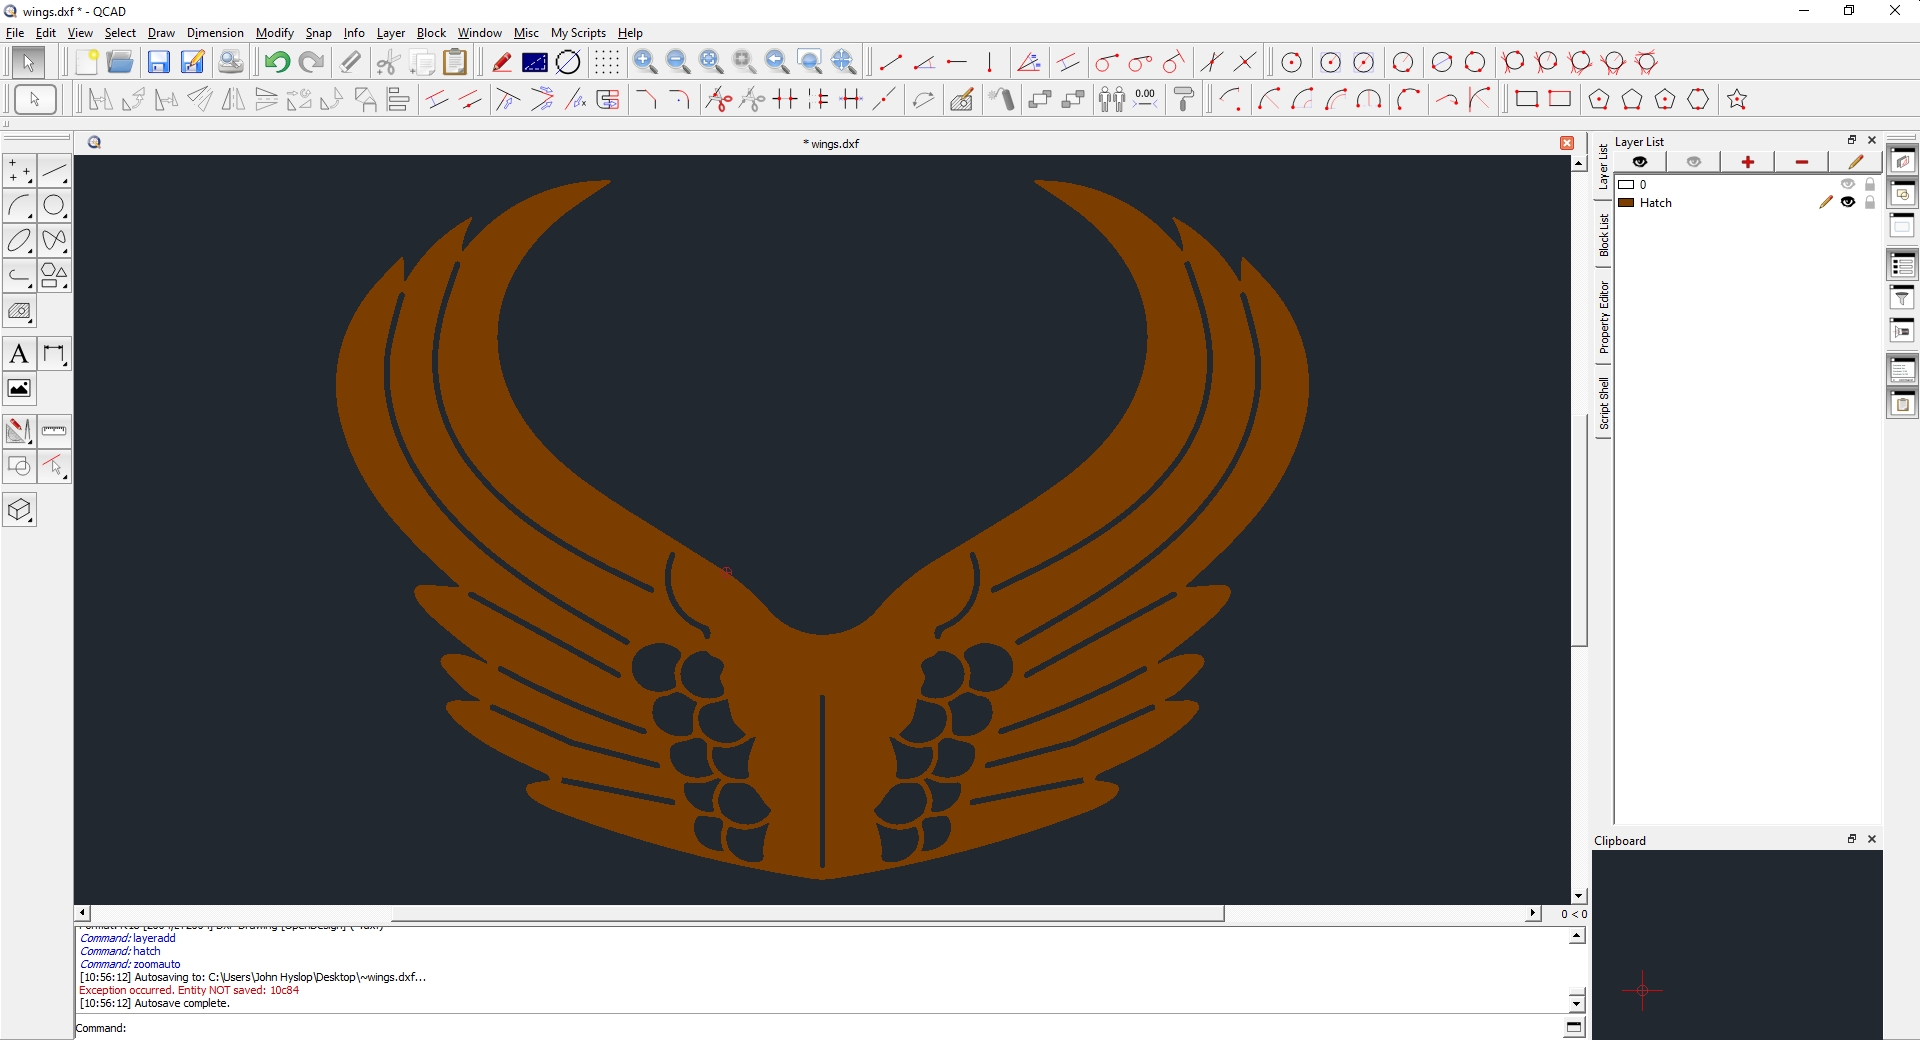
Task: Click the Zoom In magnifier icon
Action: [645, 63]
